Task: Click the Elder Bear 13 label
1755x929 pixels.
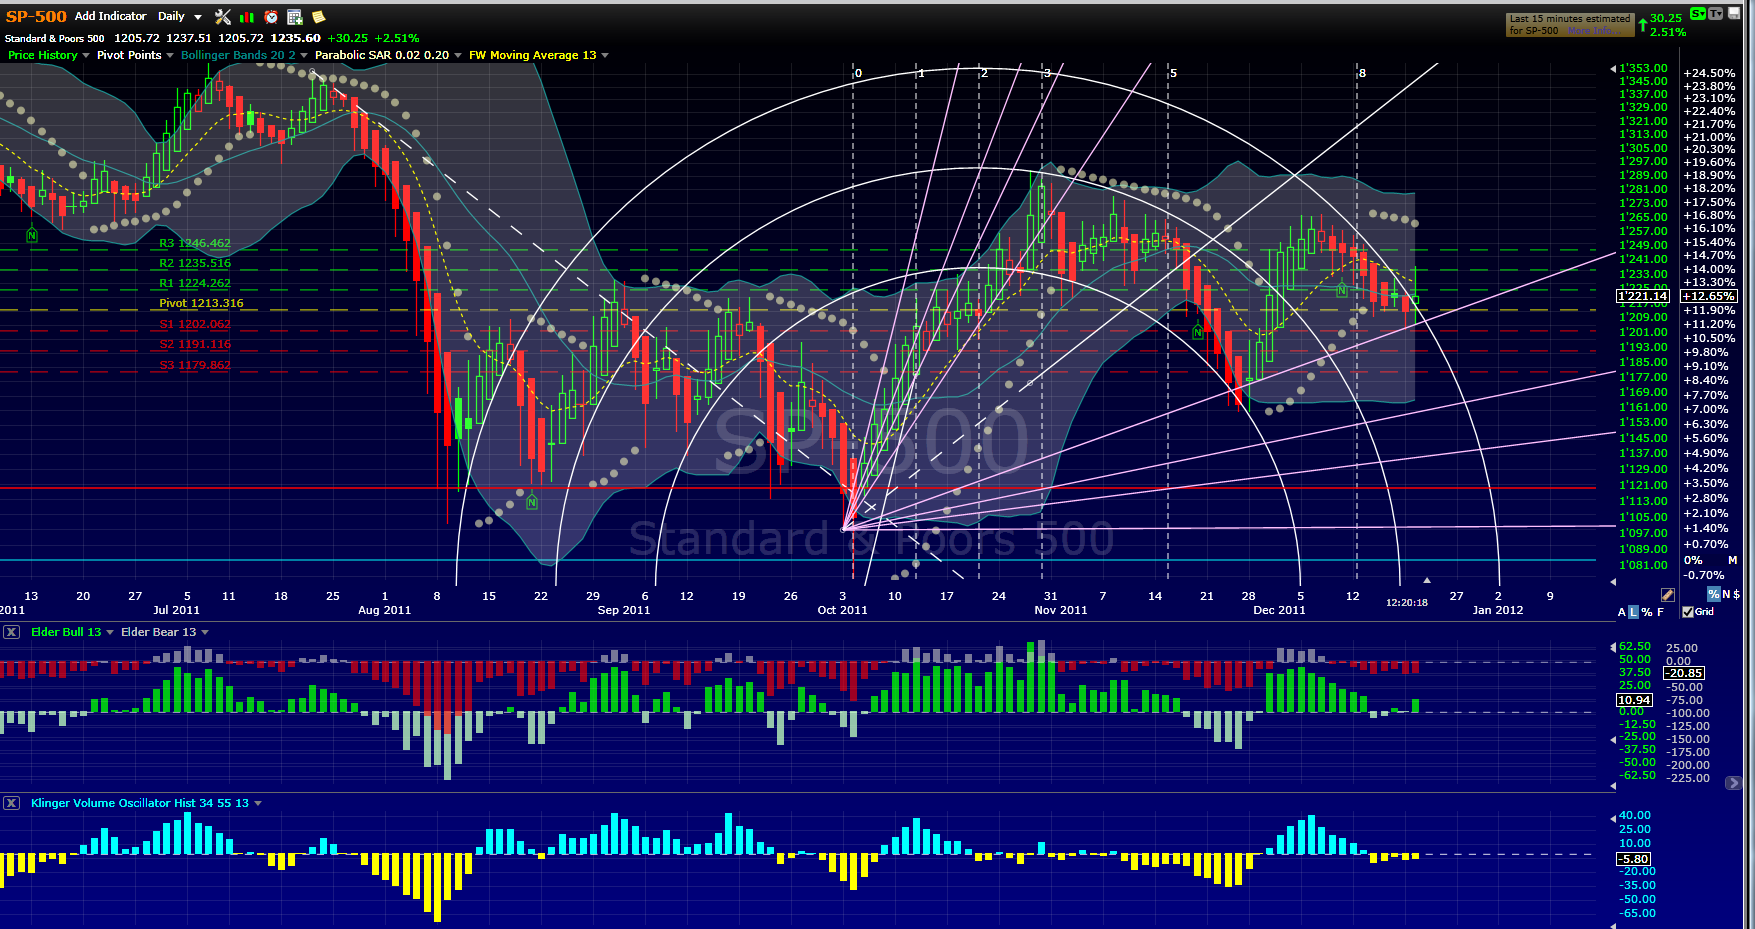Action: point(158,632)
